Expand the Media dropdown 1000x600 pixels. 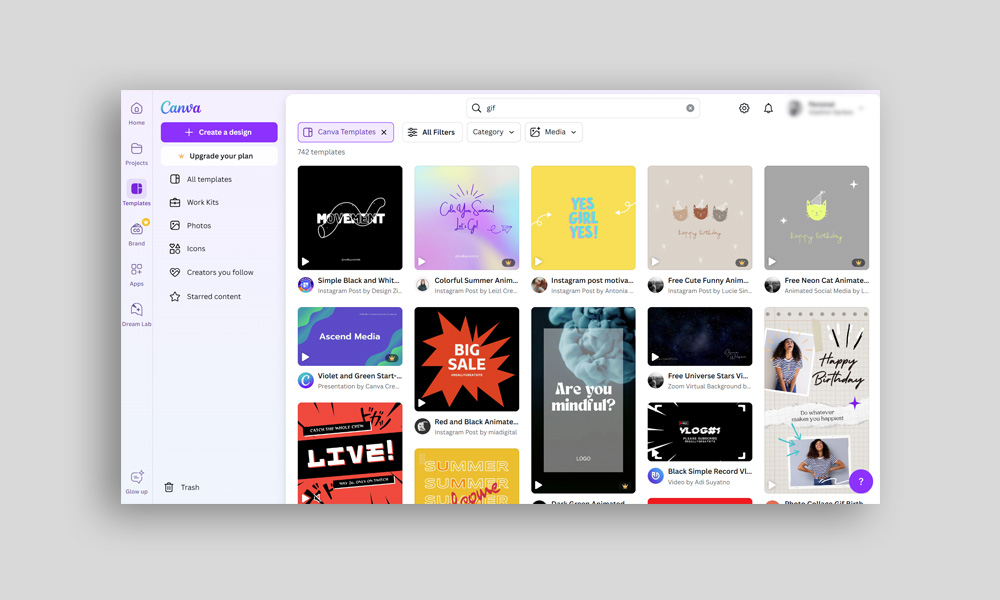[554, 132]
